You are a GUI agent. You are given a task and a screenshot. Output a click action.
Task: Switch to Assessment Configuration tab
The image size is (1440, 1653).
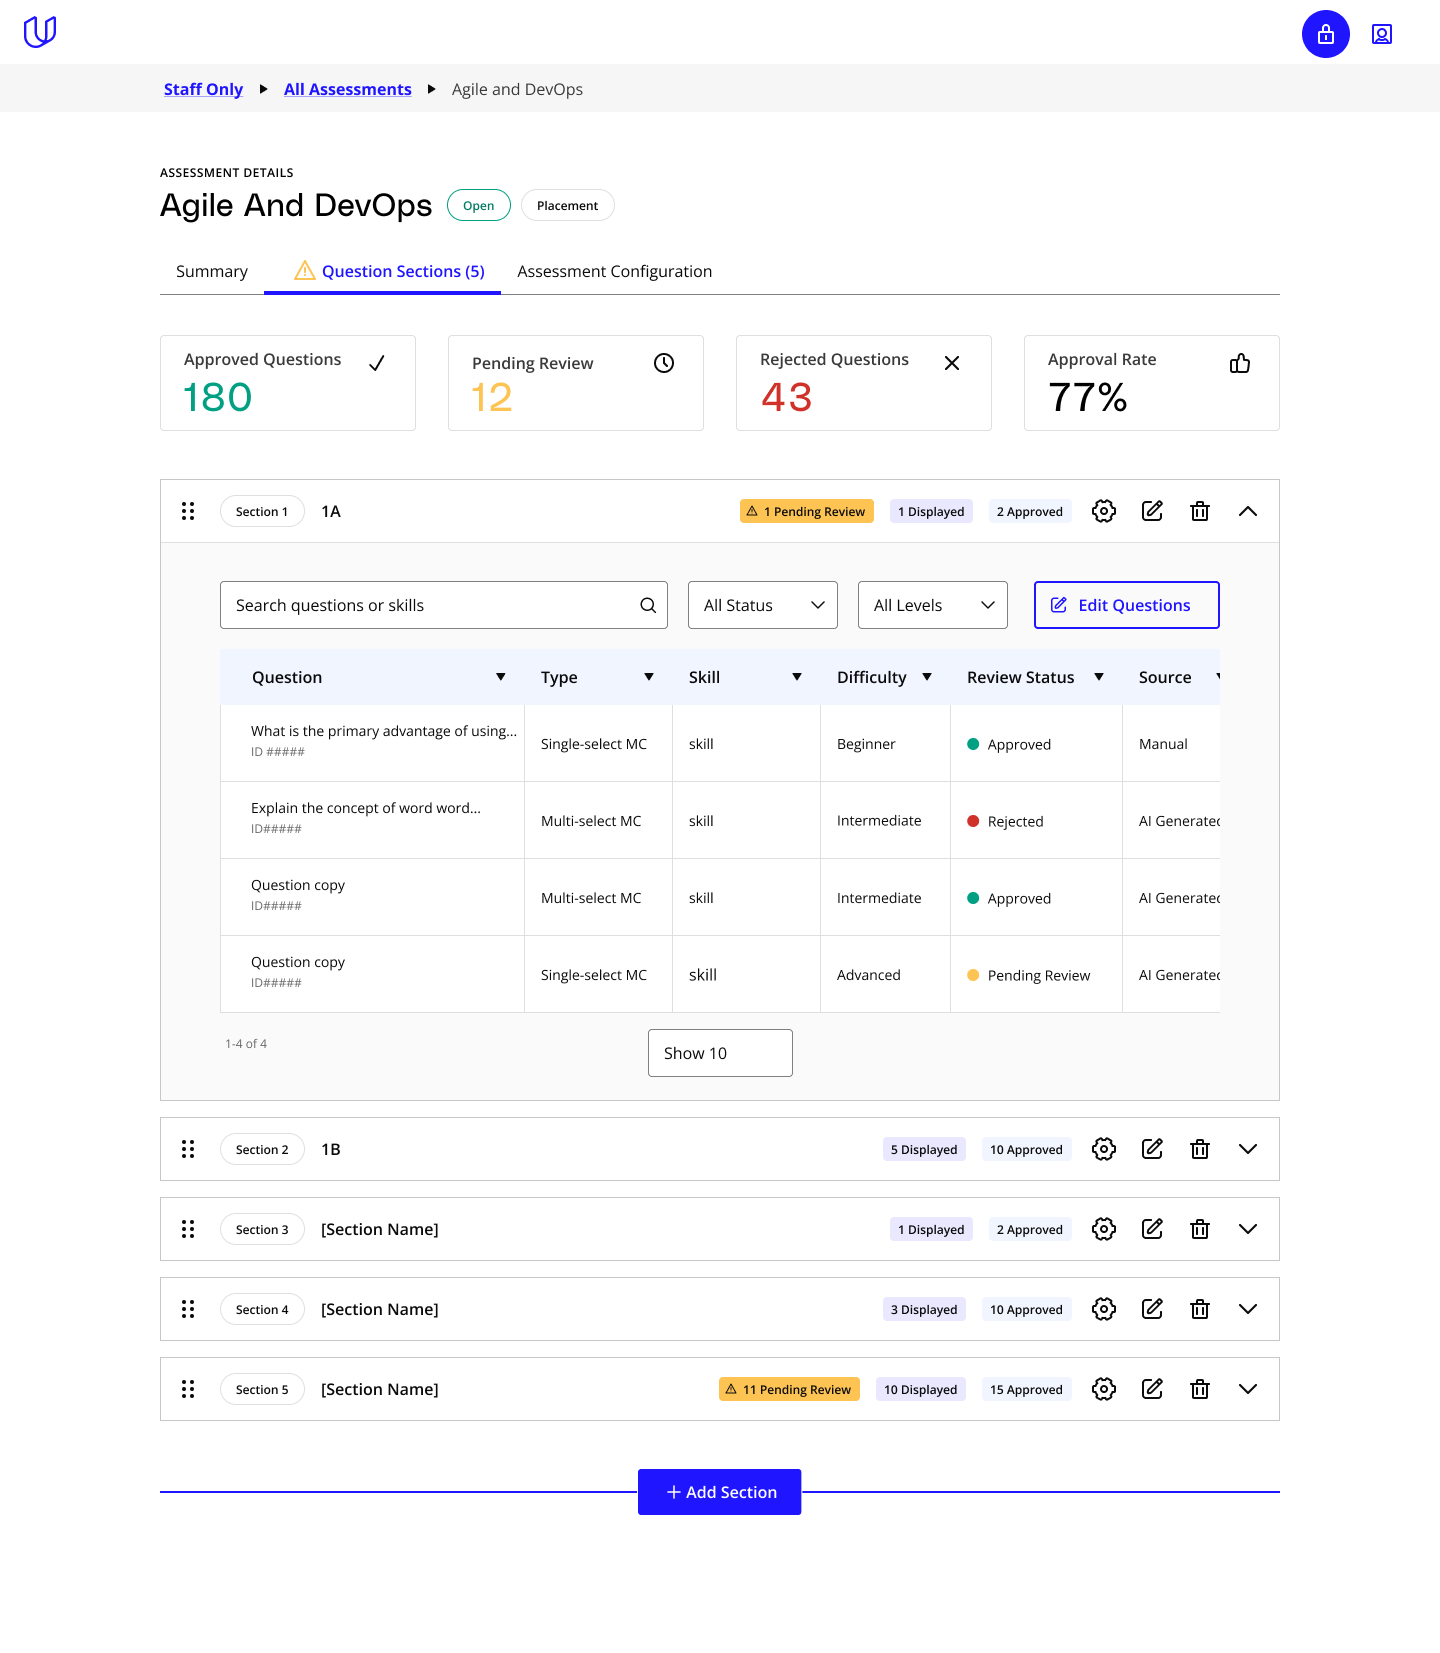[615, 271]
